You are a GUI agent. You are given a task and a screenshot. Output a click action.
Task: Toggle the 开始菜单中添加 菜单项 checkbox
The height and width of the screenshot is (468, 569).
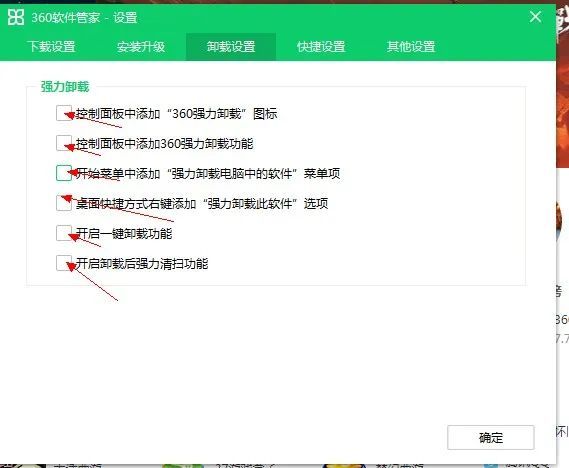(x=64, y=173)
